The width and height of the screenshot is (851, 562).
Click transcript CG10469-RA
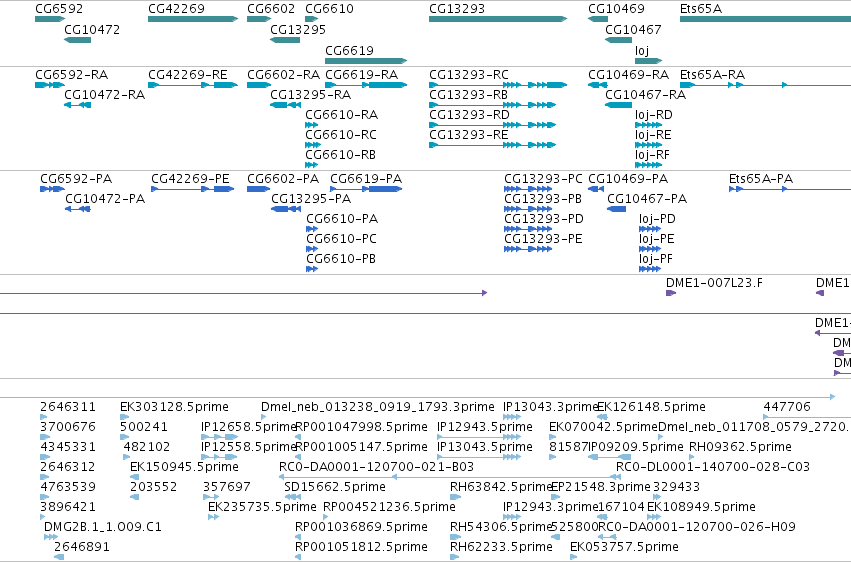pos(629,74)
